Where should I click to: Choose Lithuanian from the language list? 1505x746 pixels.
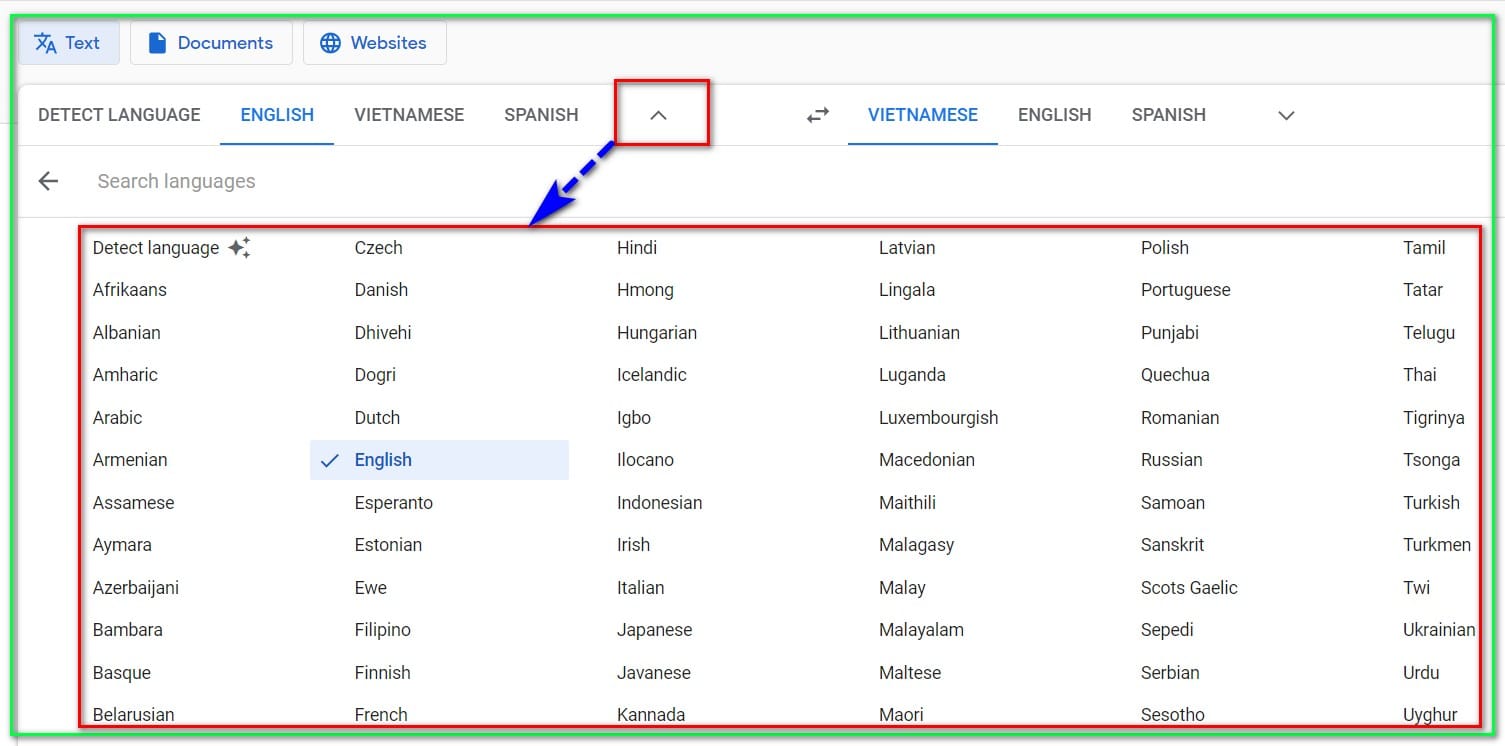[x=919, y=333]
